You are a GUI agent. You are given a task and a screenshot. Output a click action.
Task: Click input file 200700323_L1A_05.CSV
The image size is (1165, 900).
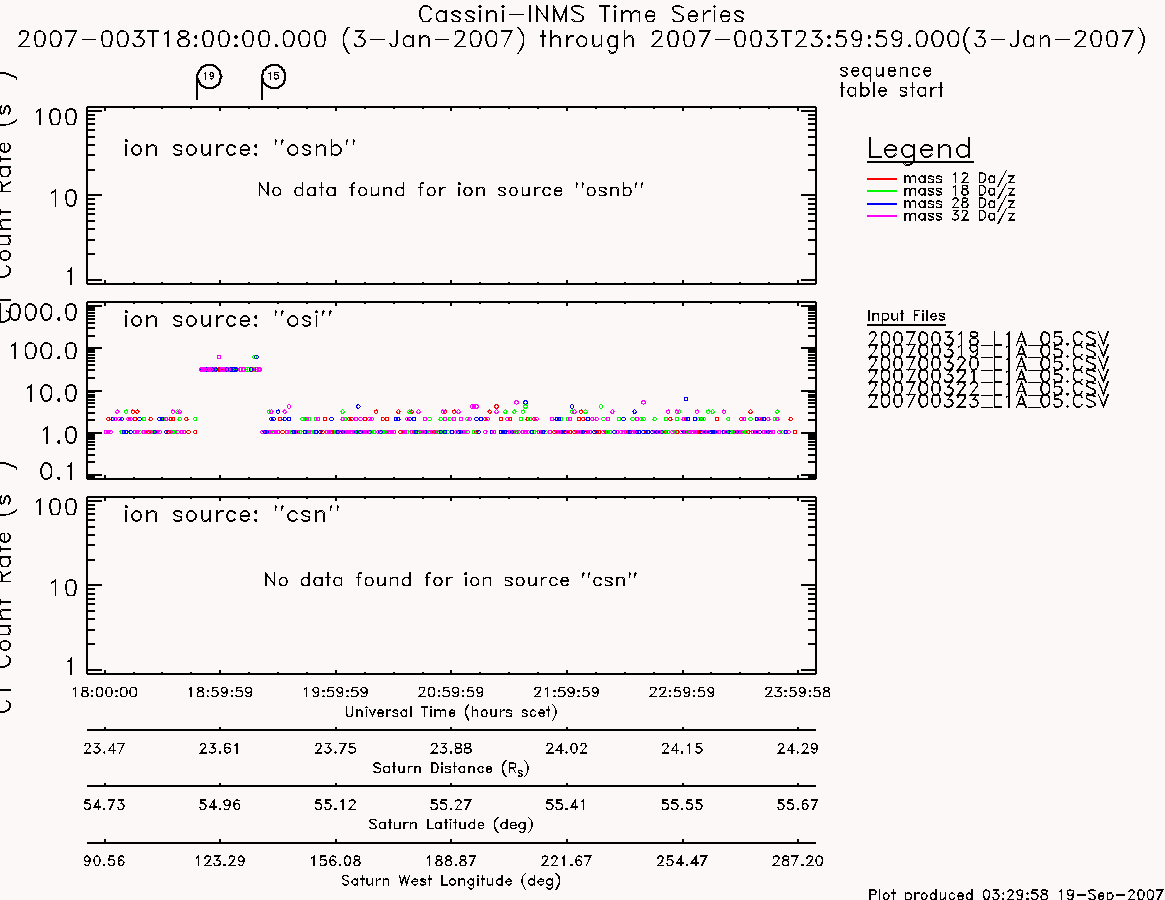pyautogui.click(x=987, y=401)
